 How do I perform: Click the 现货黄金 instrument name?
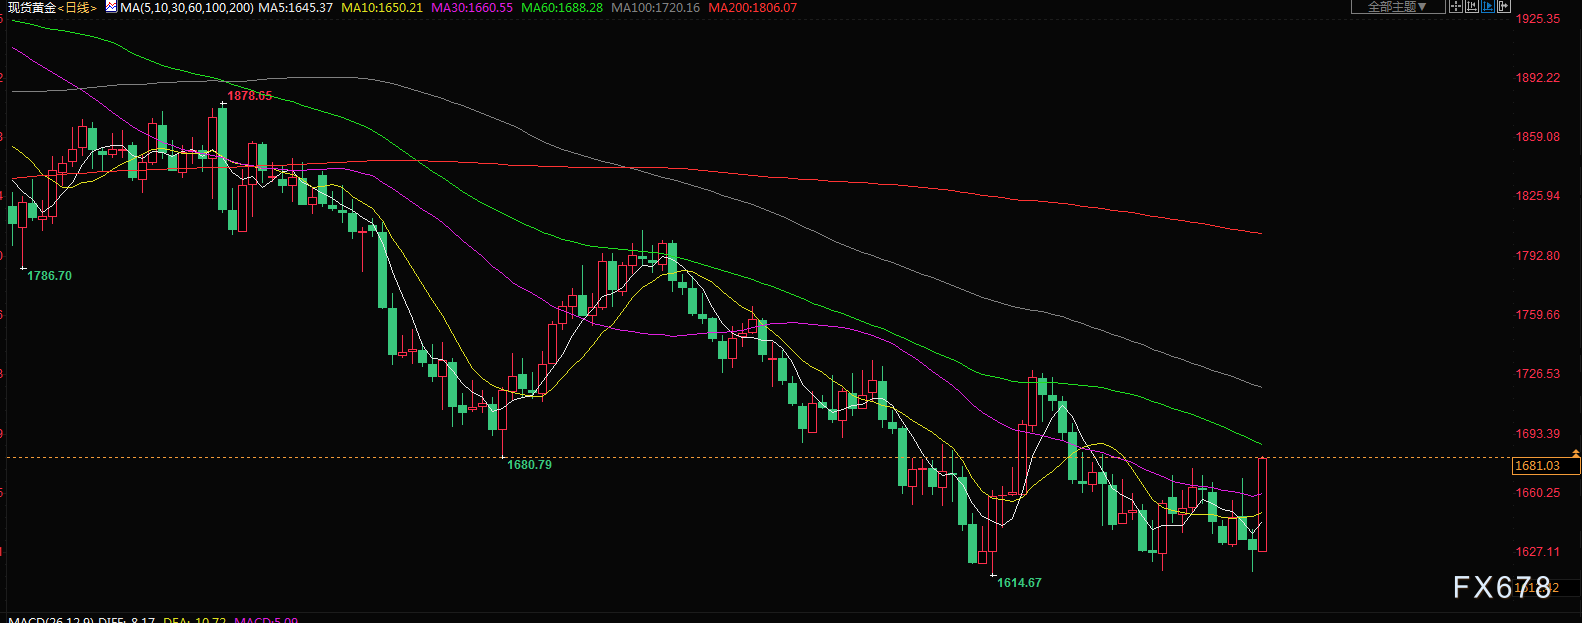[31, 8]
